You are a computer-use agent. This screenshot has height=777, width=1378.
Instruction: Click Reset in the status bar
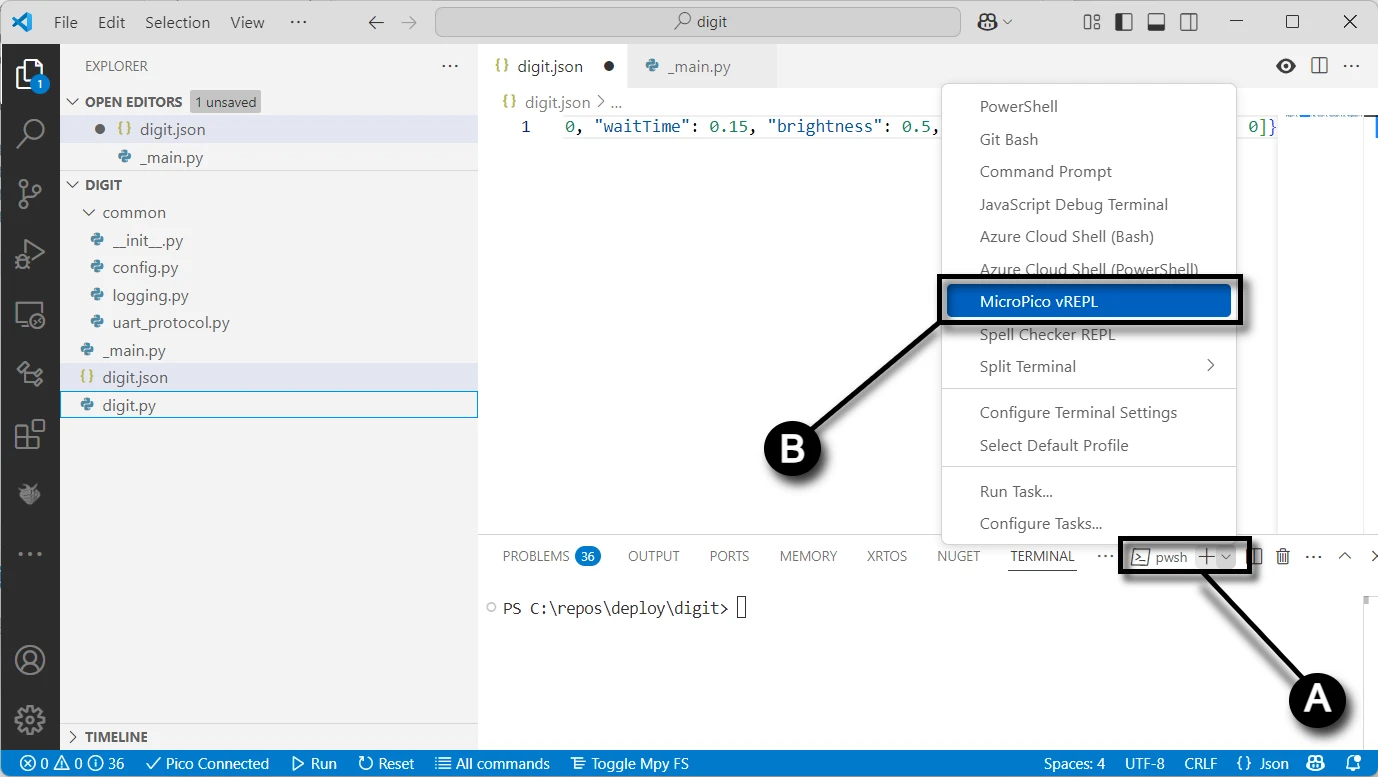(386, 764)
